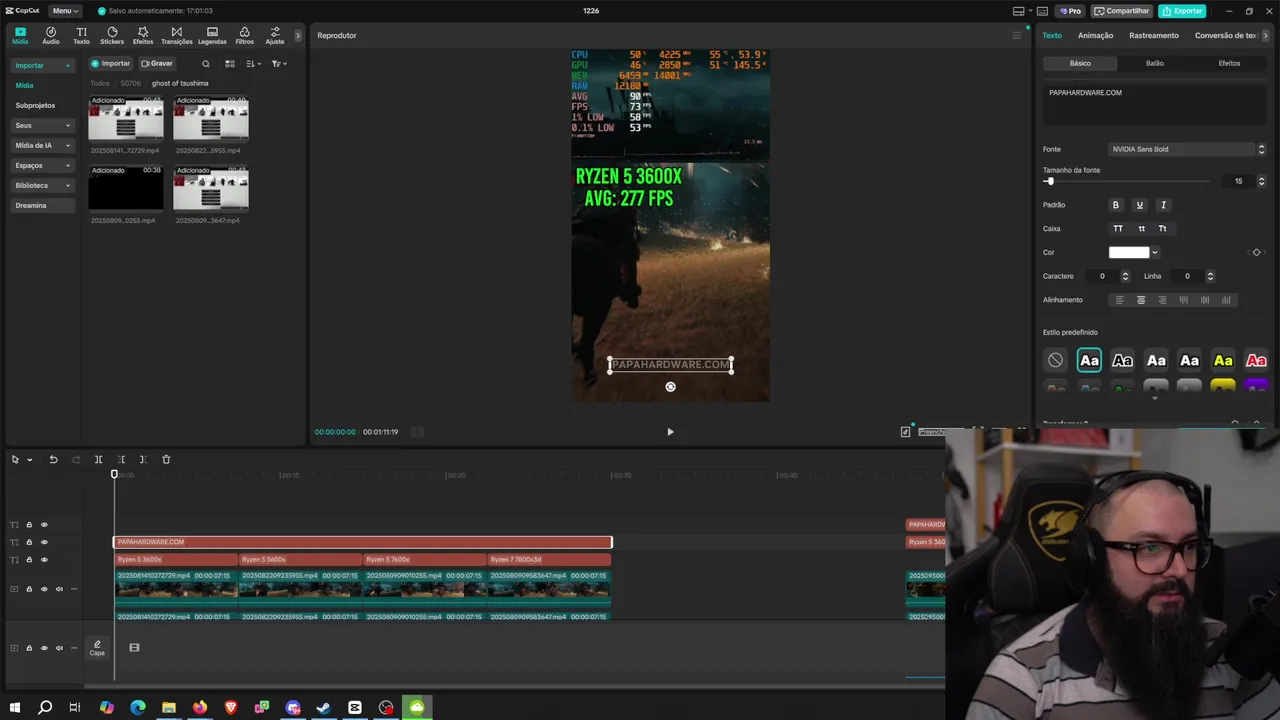Image resolution: width=1280 pixels, height=720 pixels.
Task: Open the Stickers panel
Action: click(112, 36)
